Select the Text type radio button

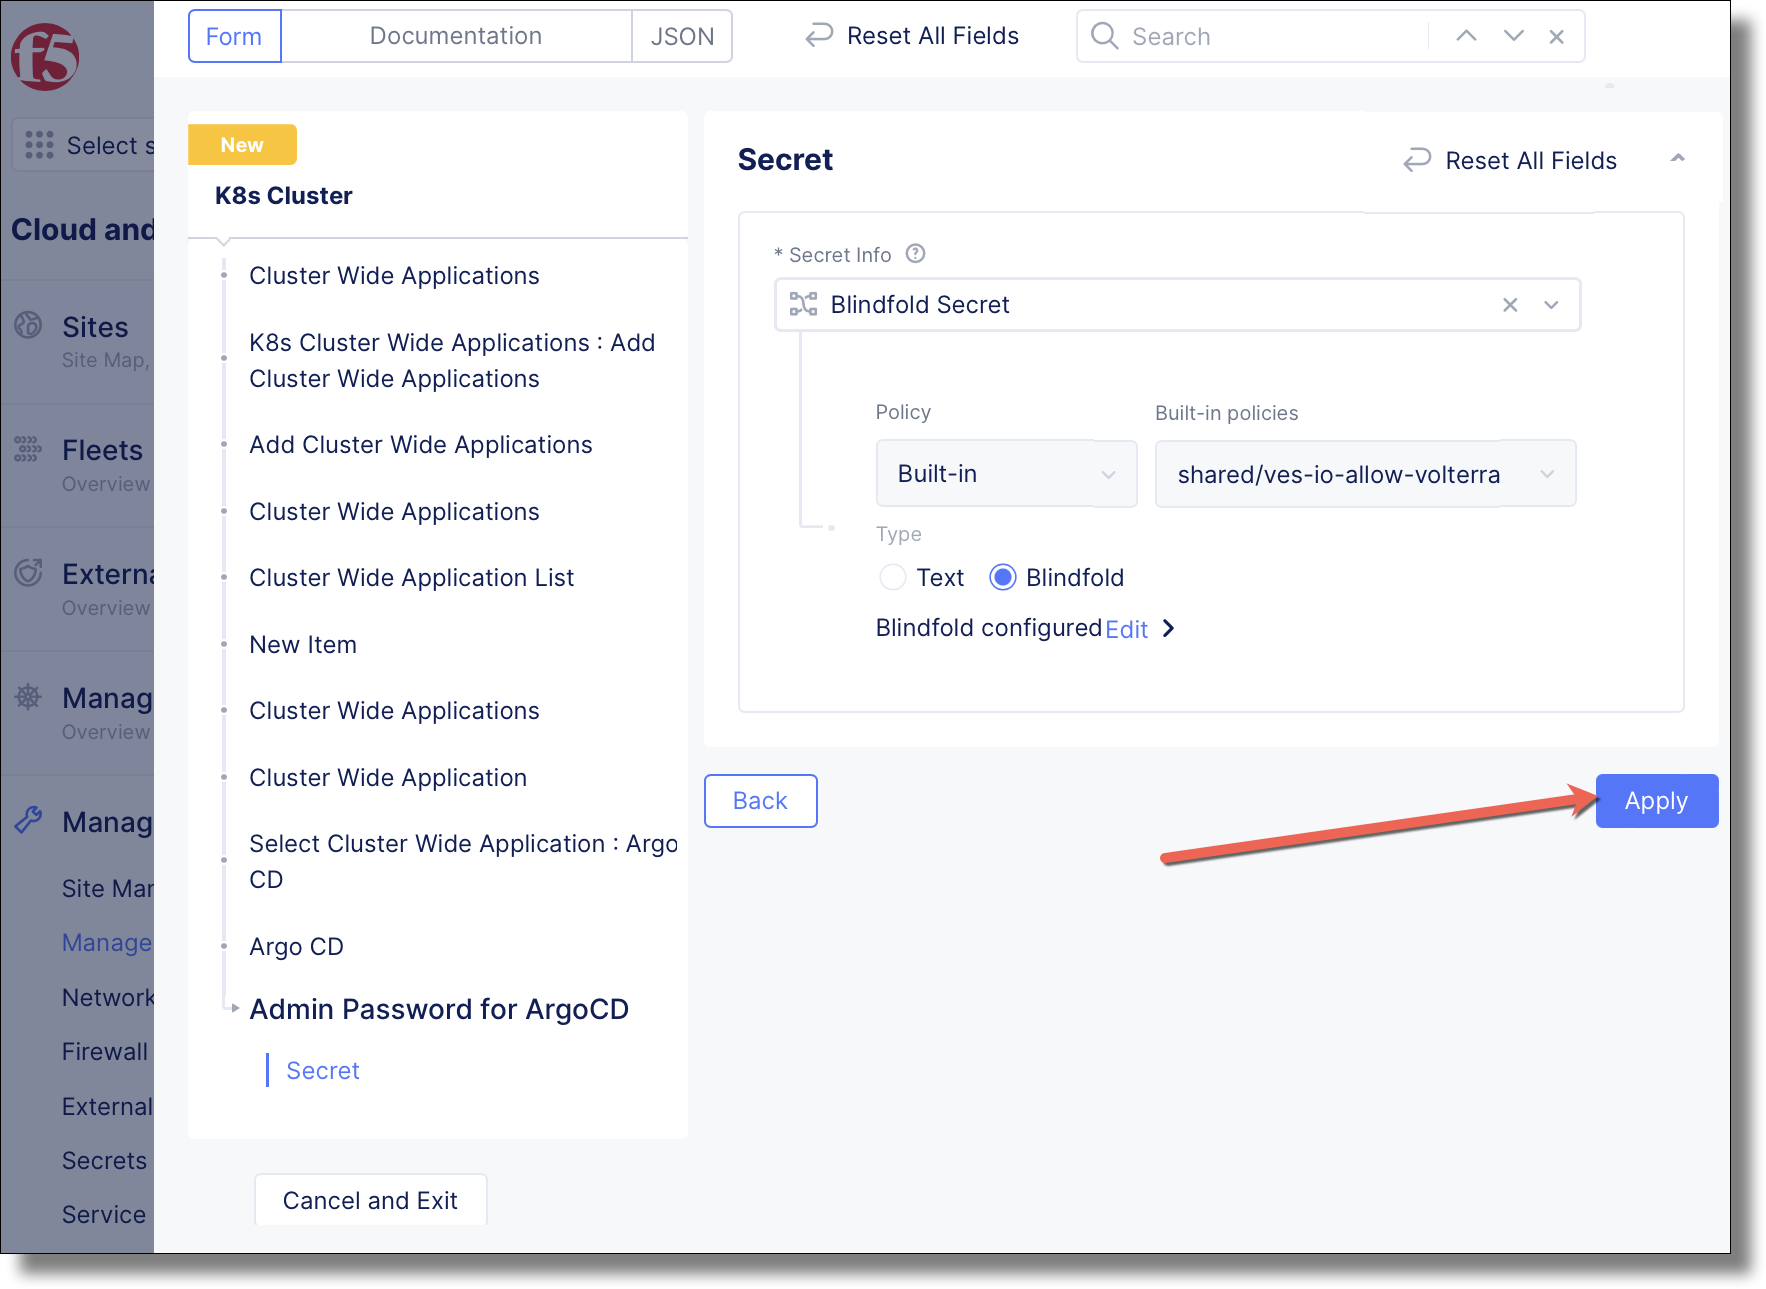click(x=892, y=577)
